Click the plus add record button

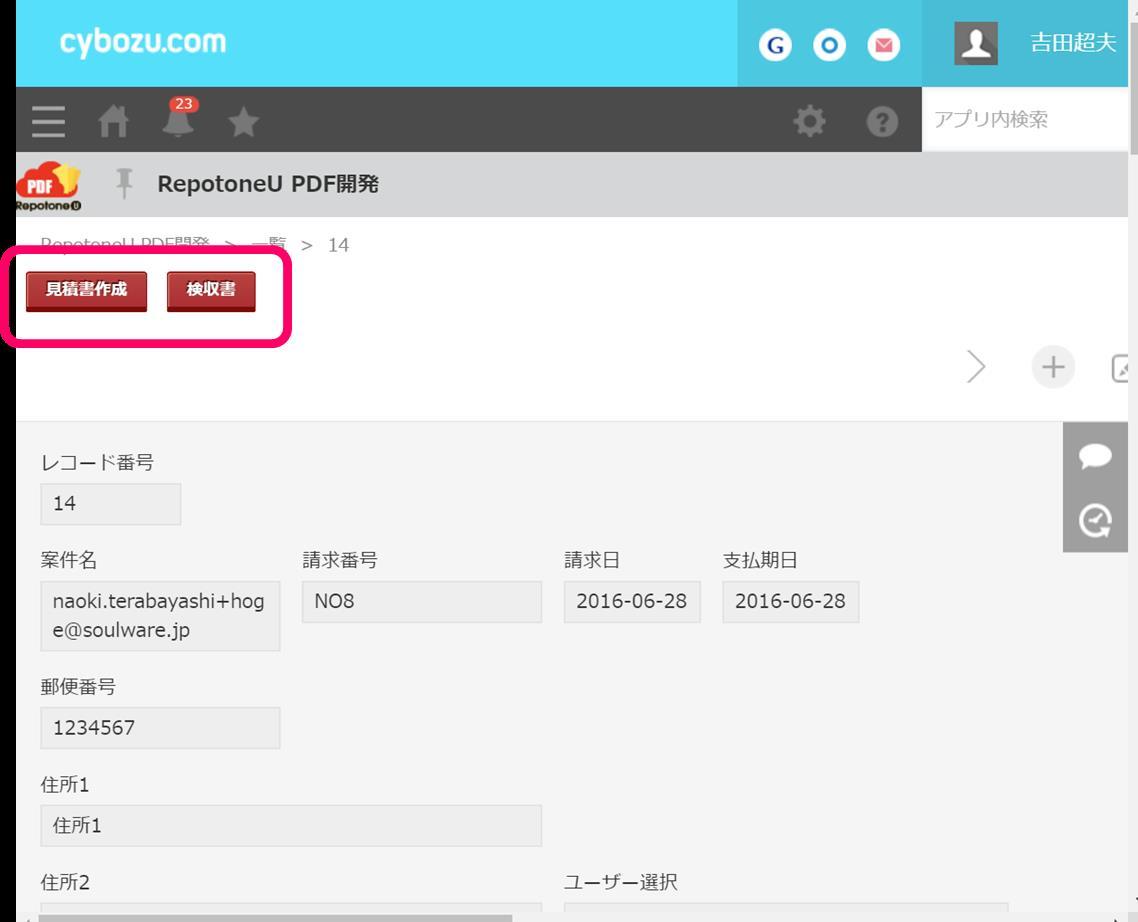point(1052,367)
